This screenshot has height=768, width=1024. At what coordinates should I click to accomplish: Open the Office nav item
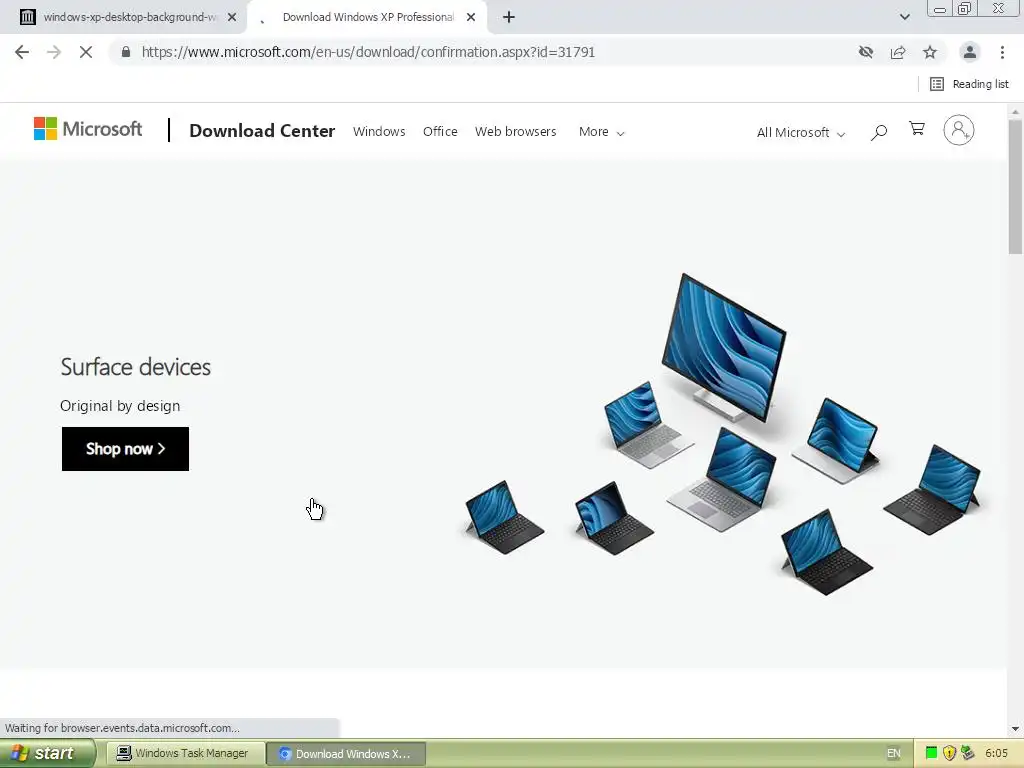click(x=440, y=131)
